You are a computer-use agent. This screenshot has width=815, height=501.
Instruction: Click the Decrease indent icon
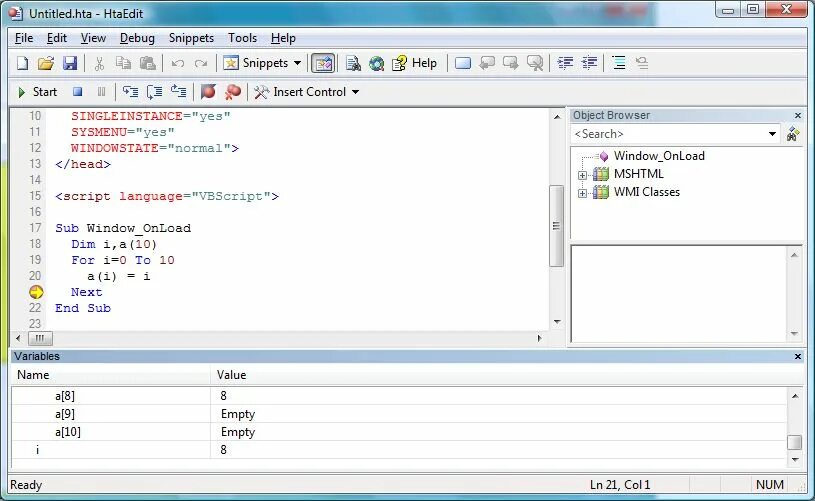pyautogui.click(x=589, y=63)
